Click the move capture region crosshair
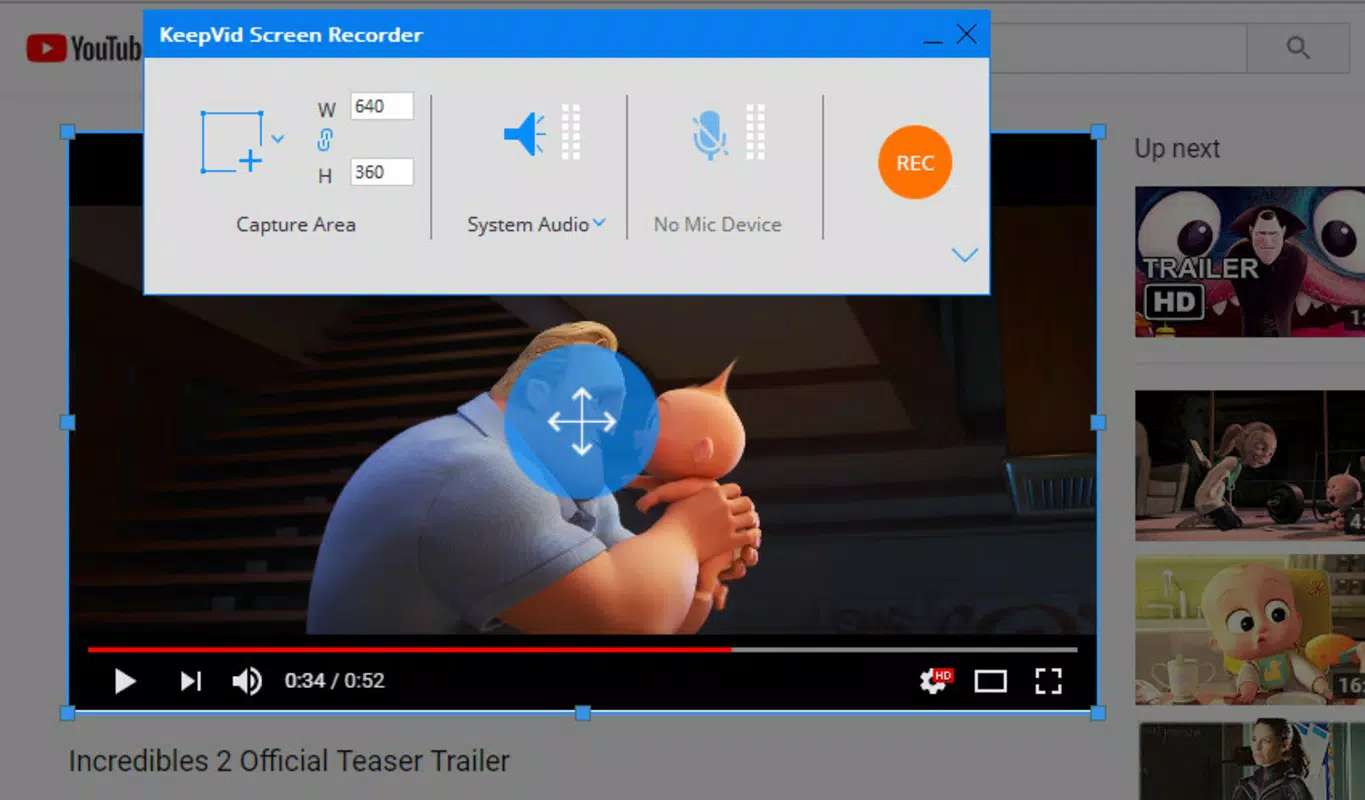 [581, 421]
